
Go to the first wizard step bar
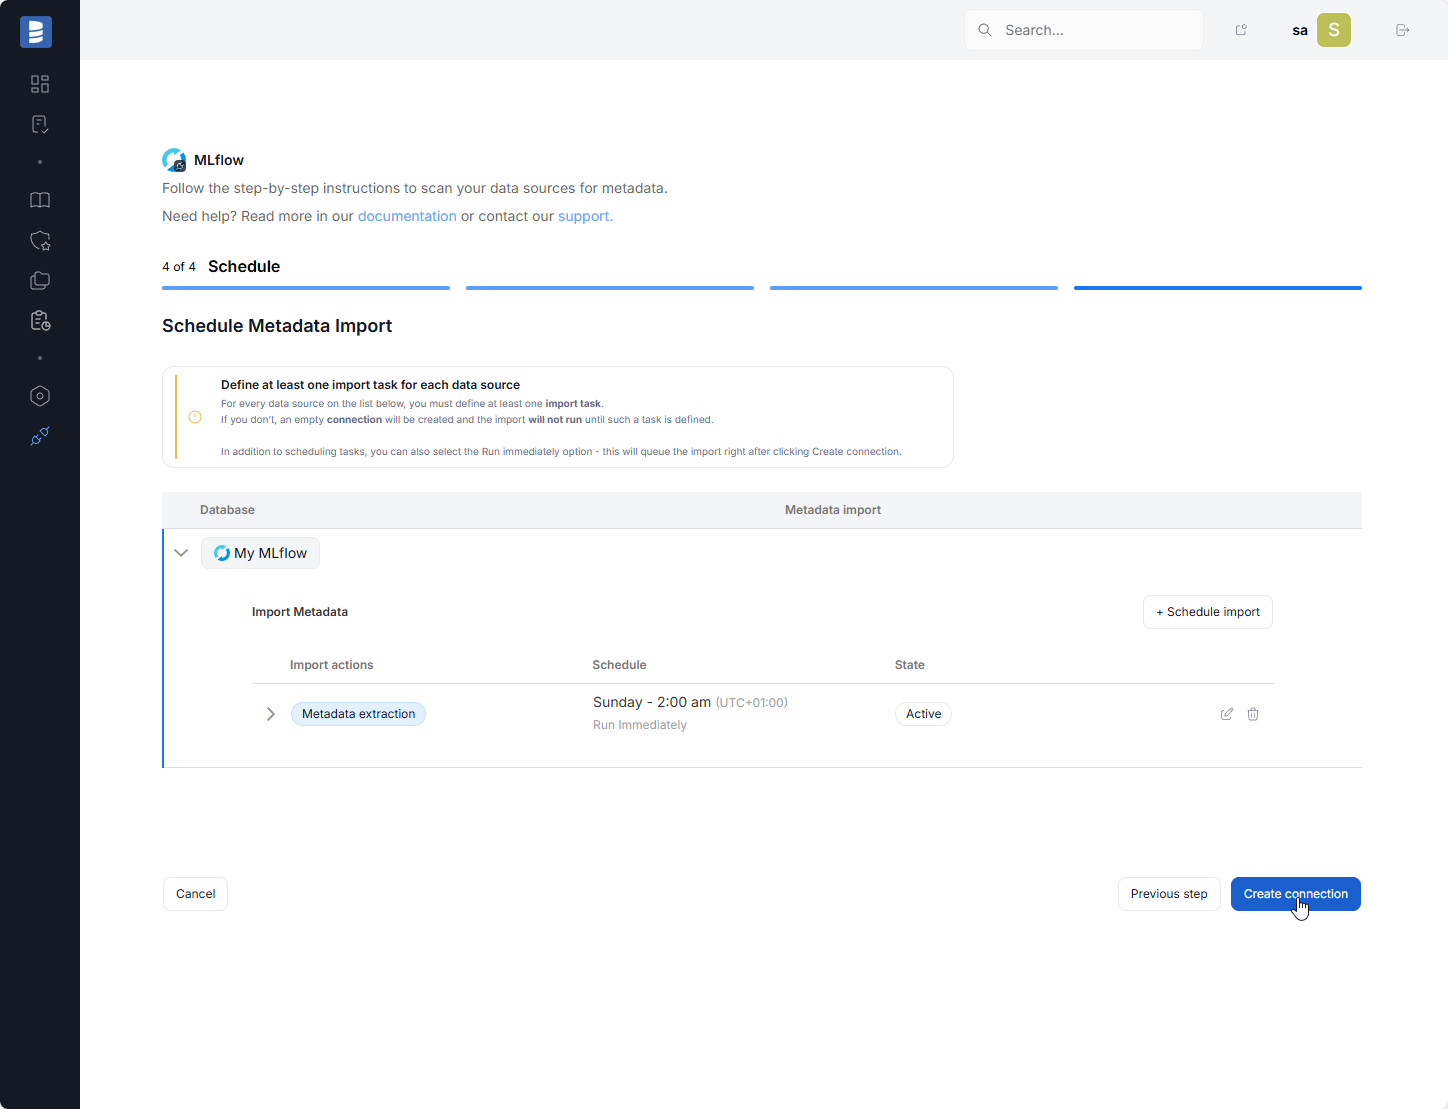pos(306,288)
